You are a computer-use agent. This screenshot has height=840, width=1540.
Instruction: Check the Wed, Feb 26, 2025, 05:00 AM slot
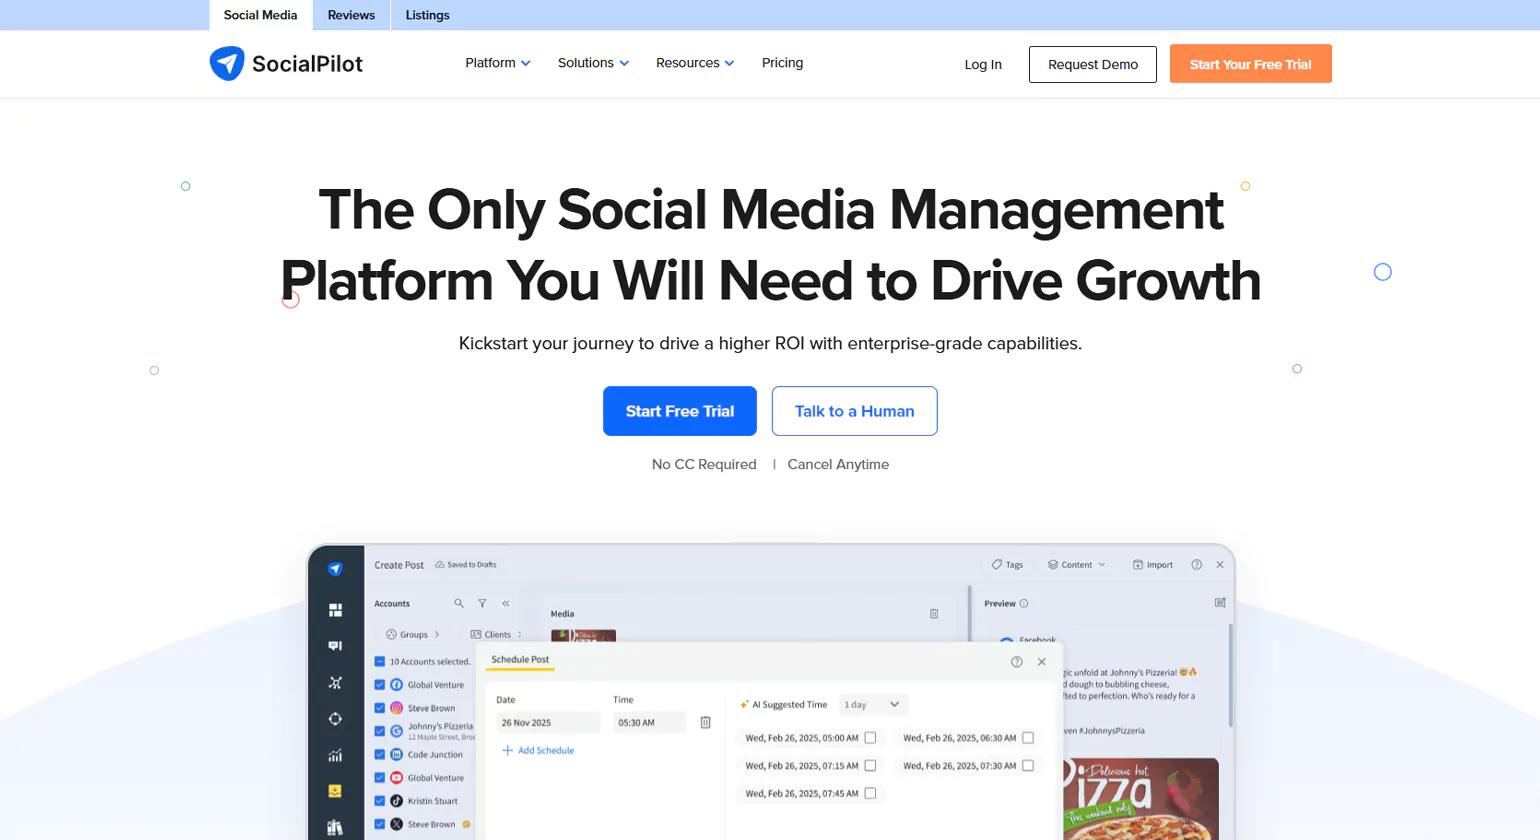871,737
